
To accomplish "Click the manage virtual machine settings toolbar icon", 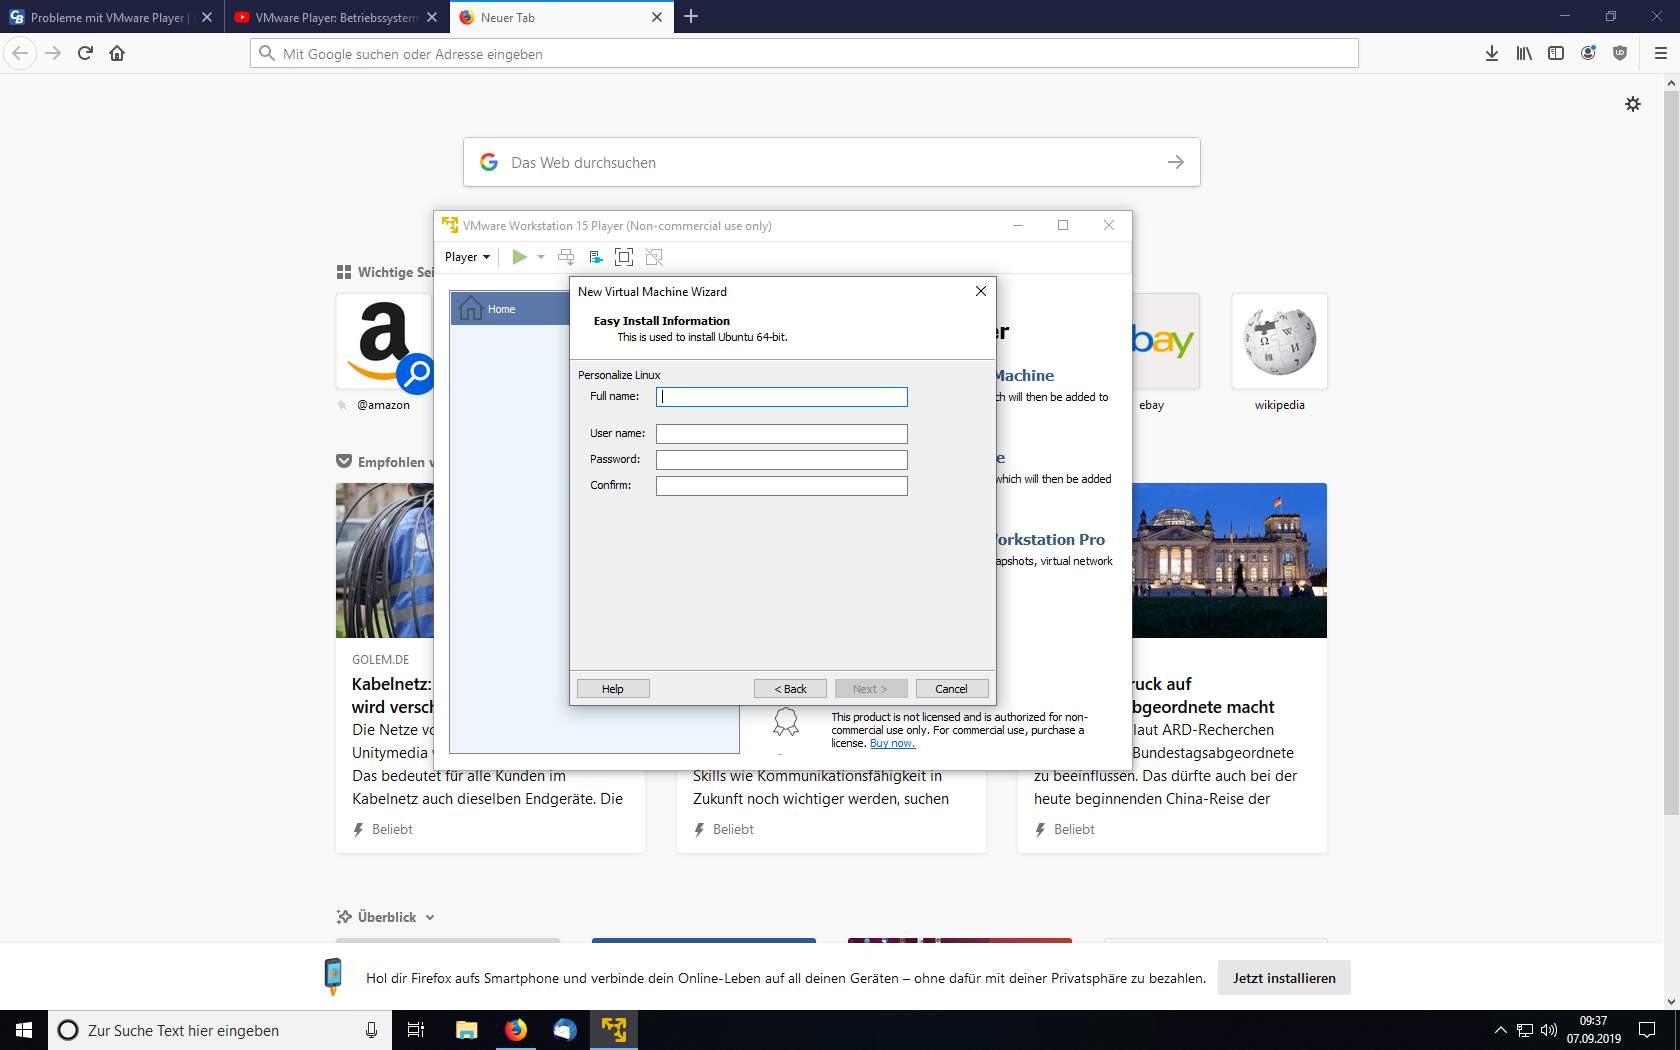I will point(595,257).
